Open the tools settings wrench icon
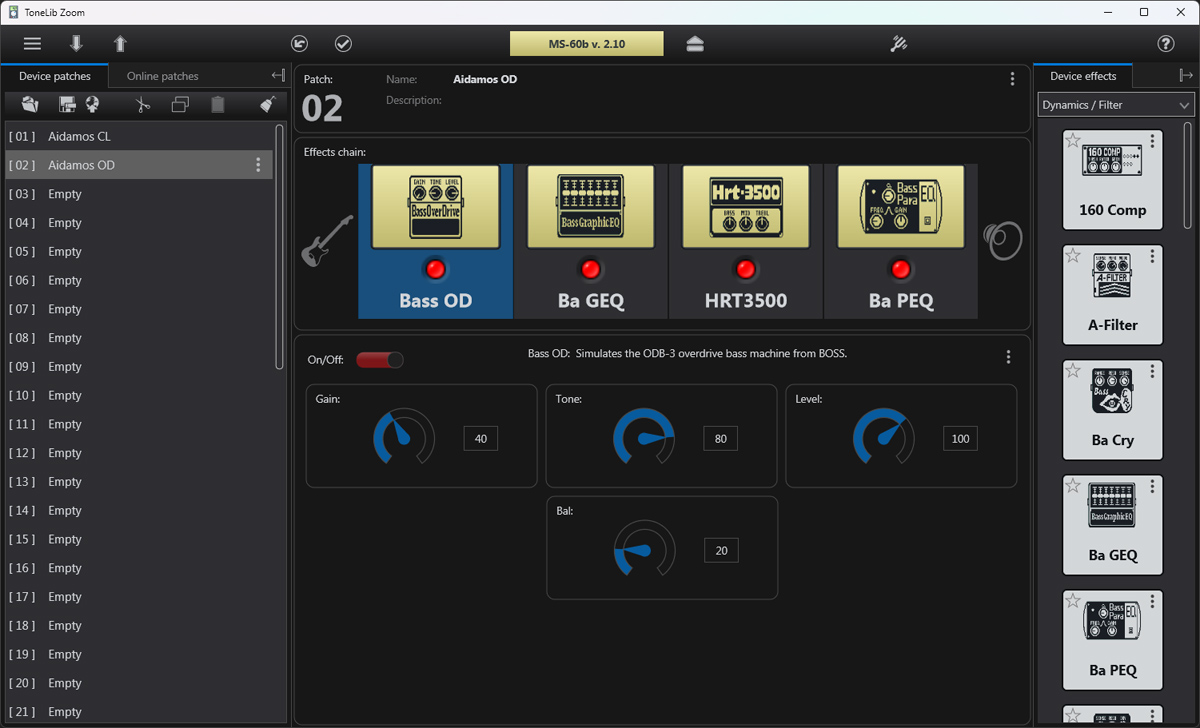1200x728 pixels. pos(898,43)
